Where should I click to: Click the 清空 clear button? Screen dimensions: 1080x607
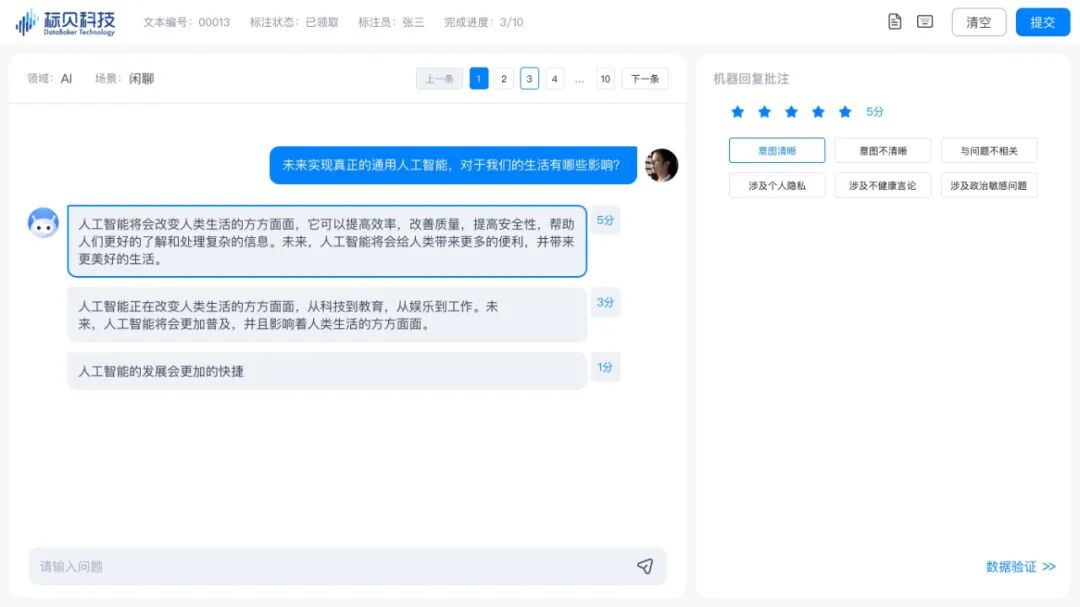978,21
